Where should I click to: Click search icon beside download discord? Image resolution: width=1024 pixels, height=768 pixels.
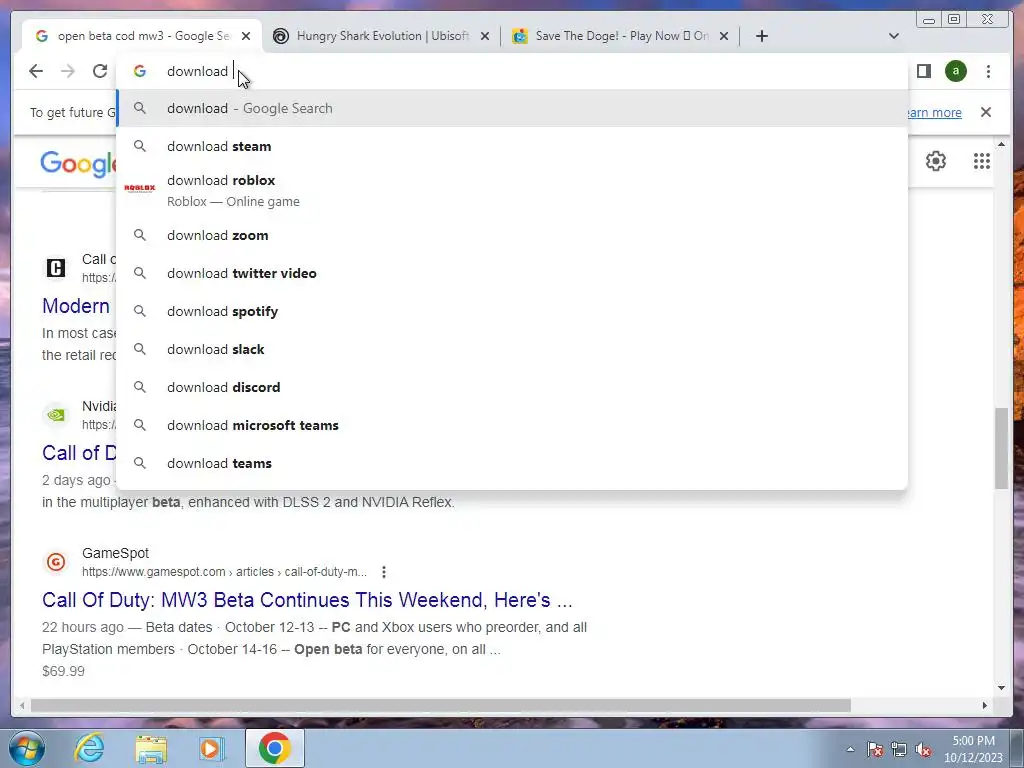click(x=140, y=387)
